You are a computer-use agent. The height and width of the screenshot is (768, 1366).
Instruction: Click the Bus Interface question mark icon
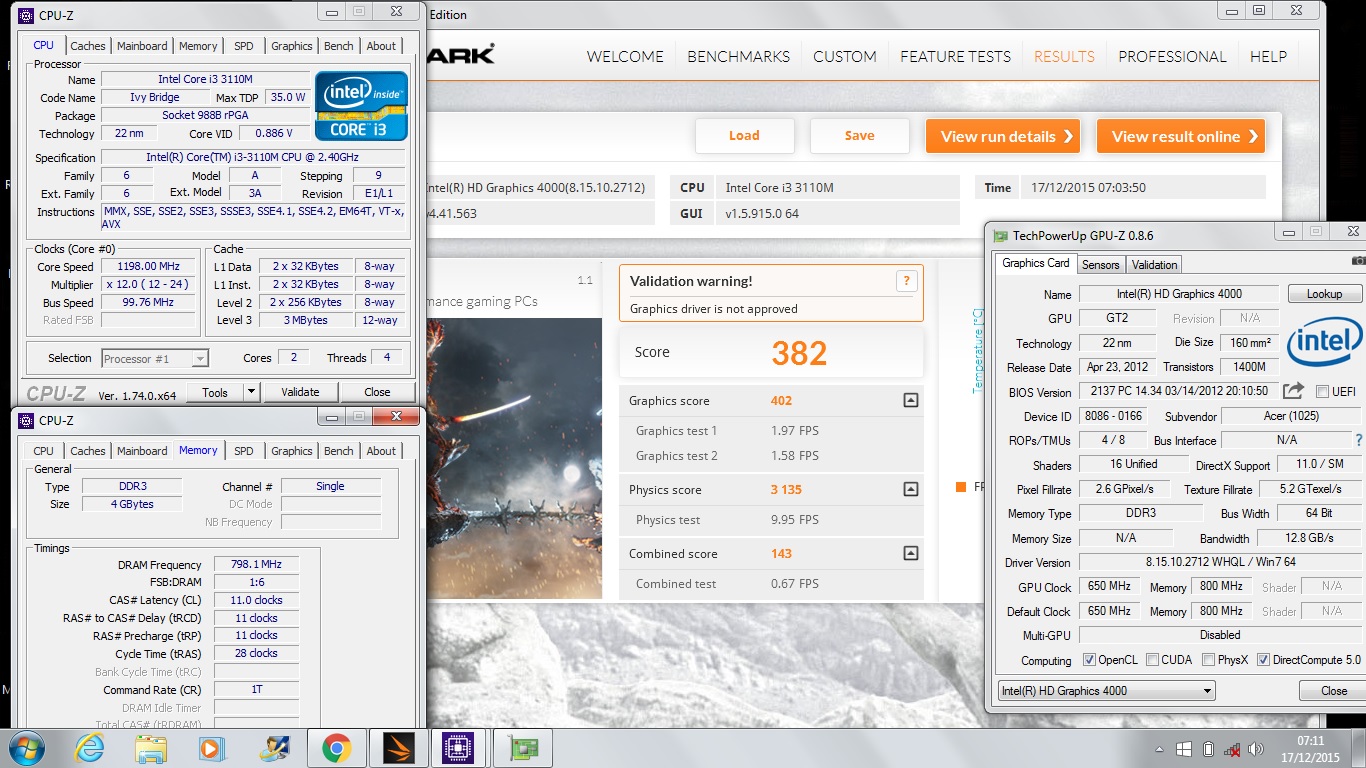tap(1358, 440)
